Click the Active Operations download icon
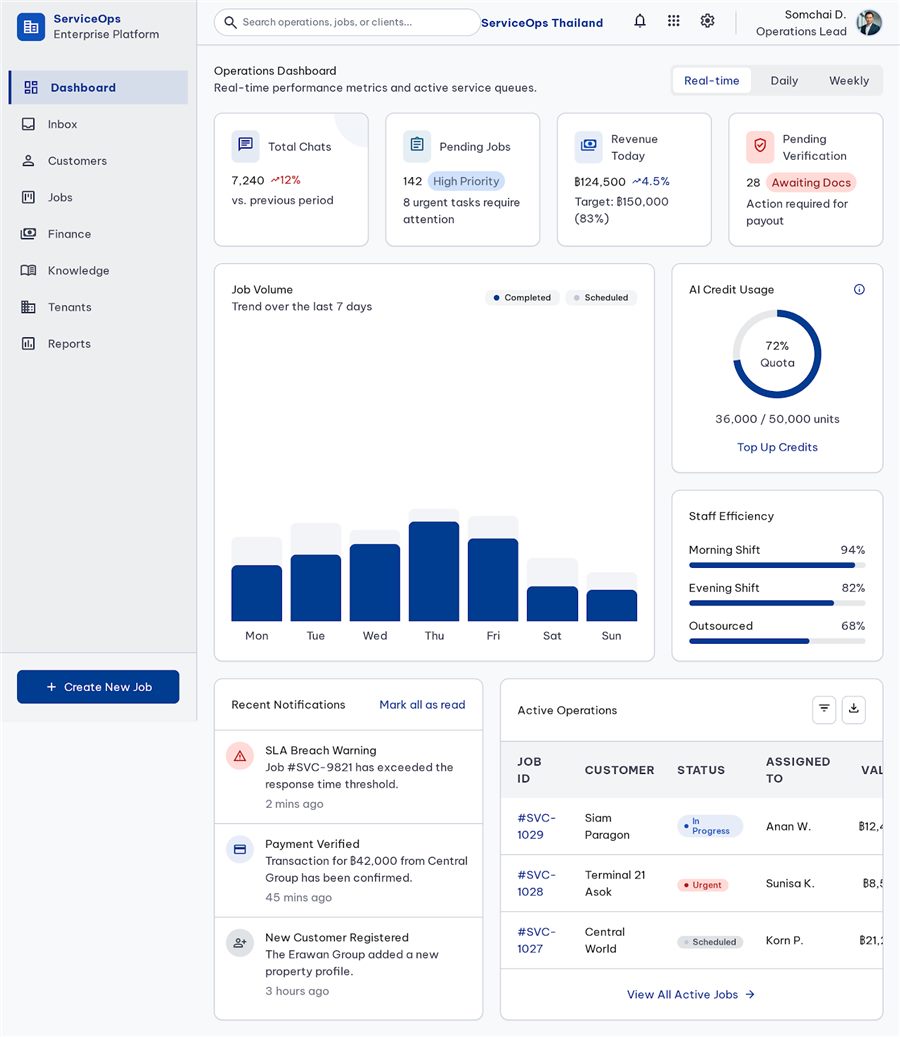Screen dimensions: 900x1037 pos(854,709)
